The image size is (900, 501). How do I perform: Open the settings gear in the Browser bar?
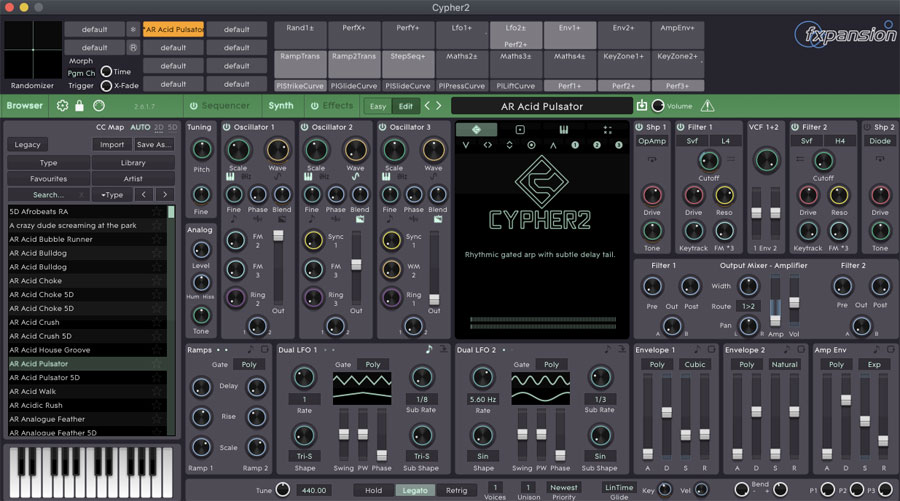[x=62, y=106]
